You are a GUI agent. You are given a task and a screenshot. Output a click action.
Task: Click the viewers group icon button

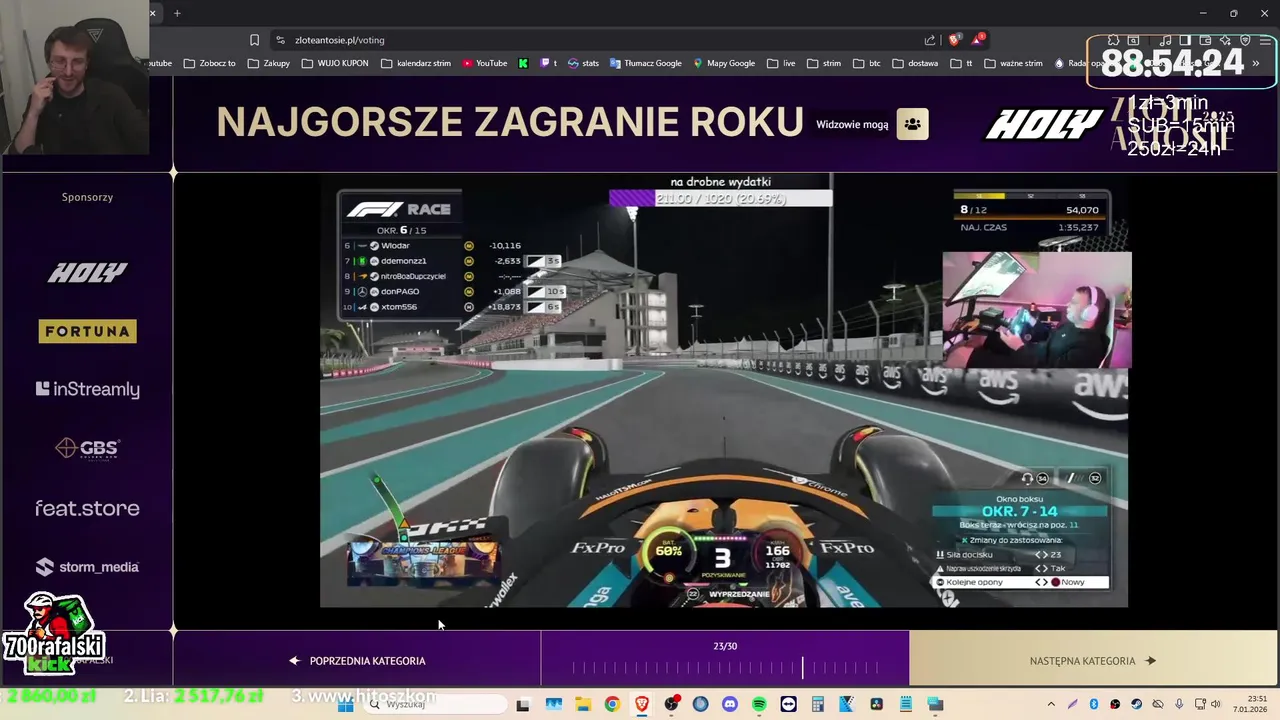pyautogui.click(x=912, y=124)
